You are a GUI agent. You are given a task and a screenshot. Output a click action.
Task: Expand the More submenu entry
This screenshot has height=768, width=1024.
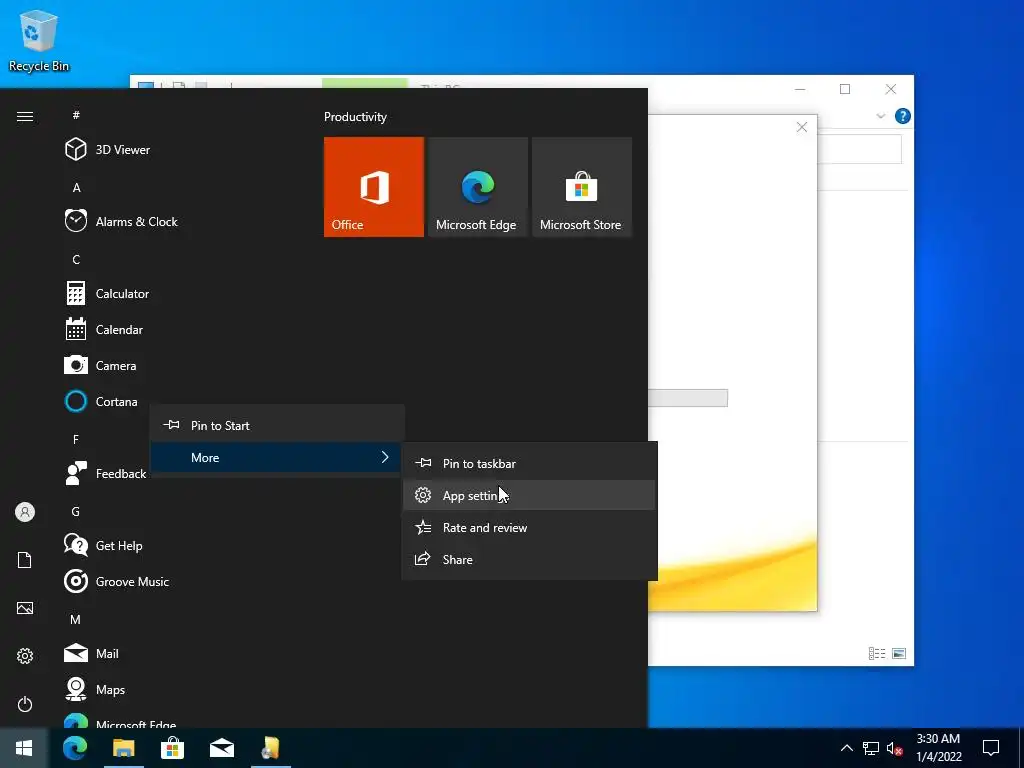pyautogui.click(x=278, y=457)
